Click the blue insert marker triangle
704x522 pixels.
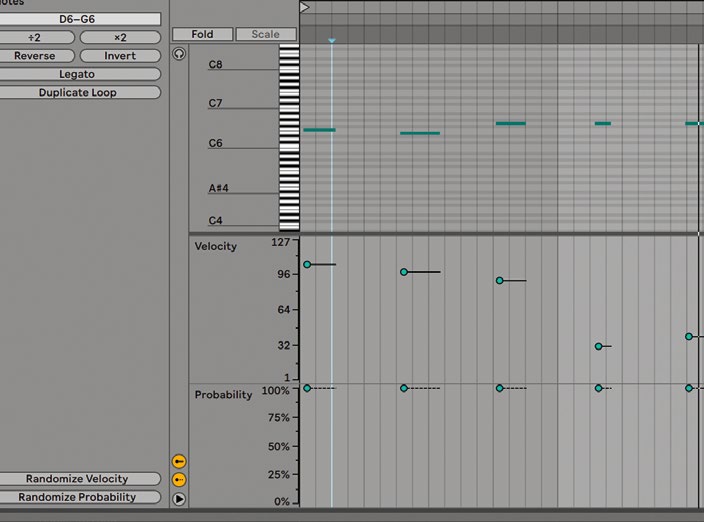pos(332,40)
